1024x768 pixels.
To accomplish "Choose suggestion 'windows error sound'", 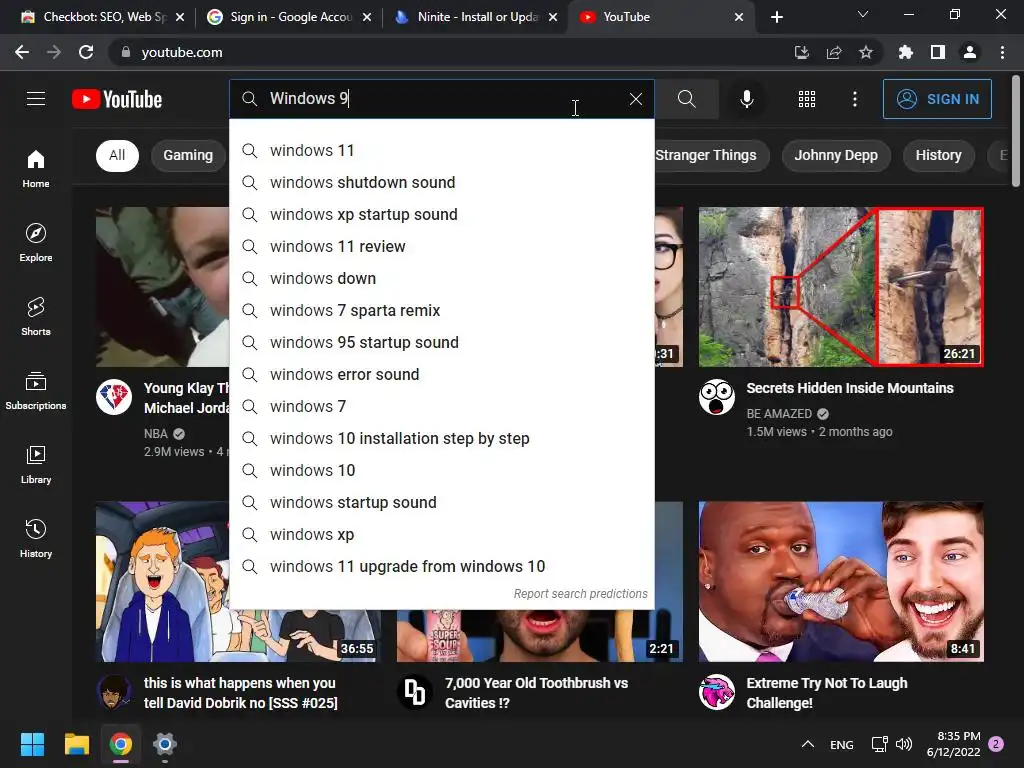I will coord(441,374).
